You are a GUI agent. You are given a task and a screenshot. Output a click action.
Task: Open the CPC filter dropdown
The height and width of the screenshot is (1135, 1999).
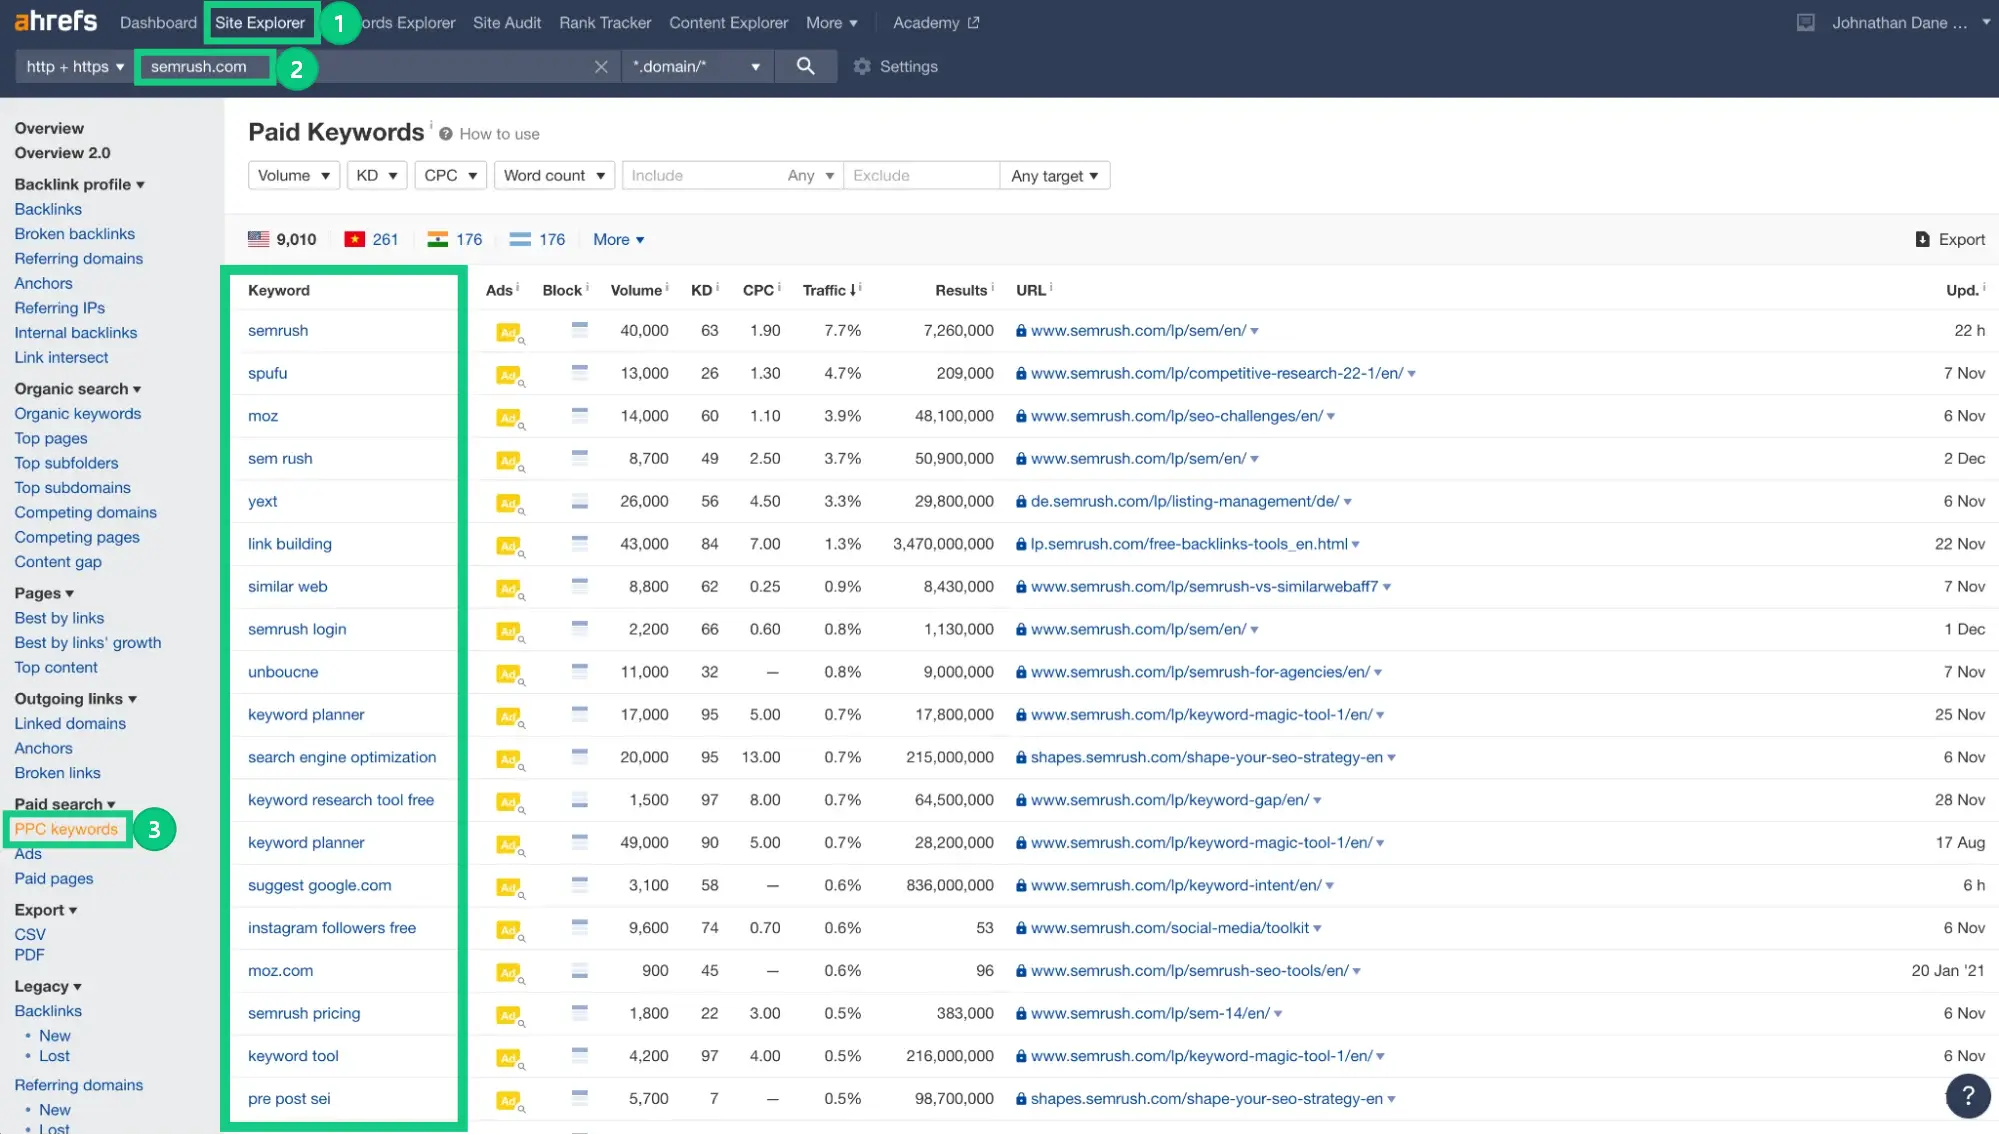(x=450, y=176)
